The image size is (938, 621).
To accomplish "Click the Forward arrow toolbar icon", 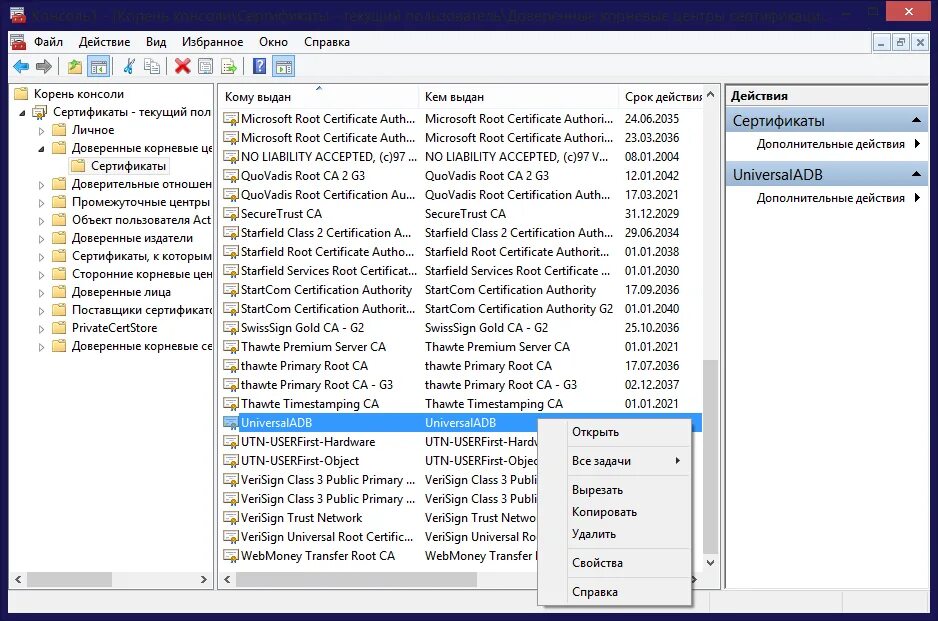I will pyautogui.click(x=44, y=66).
